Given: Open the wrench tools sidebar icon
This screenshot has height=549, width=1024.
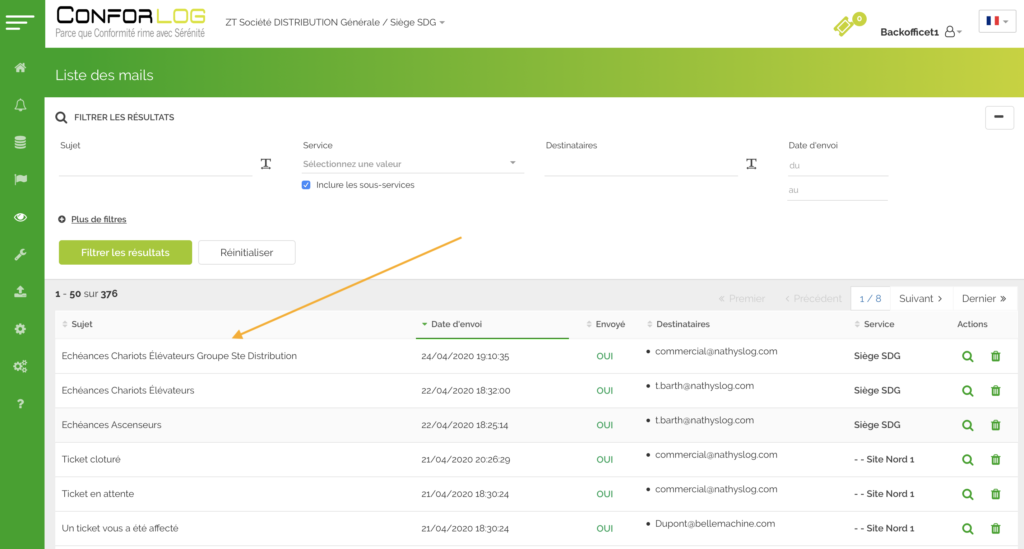Looking at the screenshot, I should coord(20,255).
